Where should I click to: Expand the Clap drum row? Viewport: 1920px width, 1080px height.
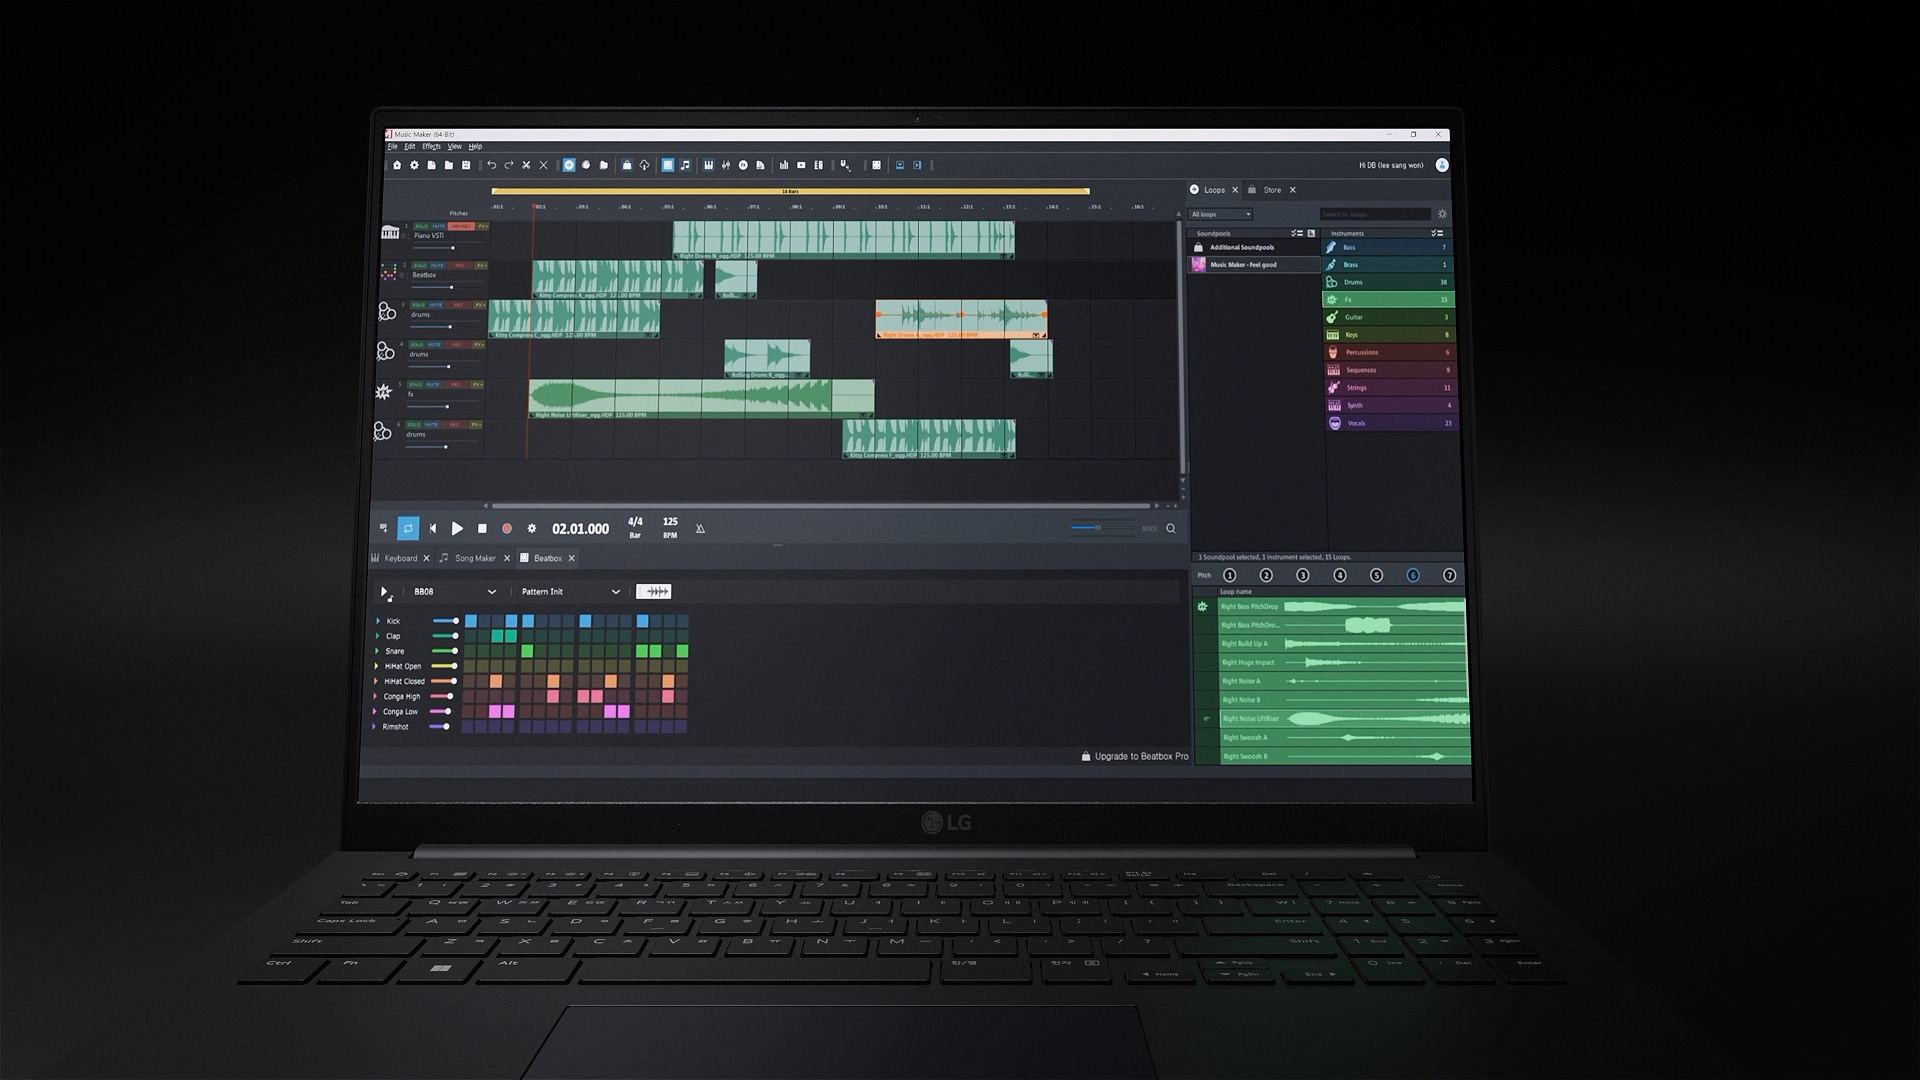pyautogui.click(x=378, y=636)
